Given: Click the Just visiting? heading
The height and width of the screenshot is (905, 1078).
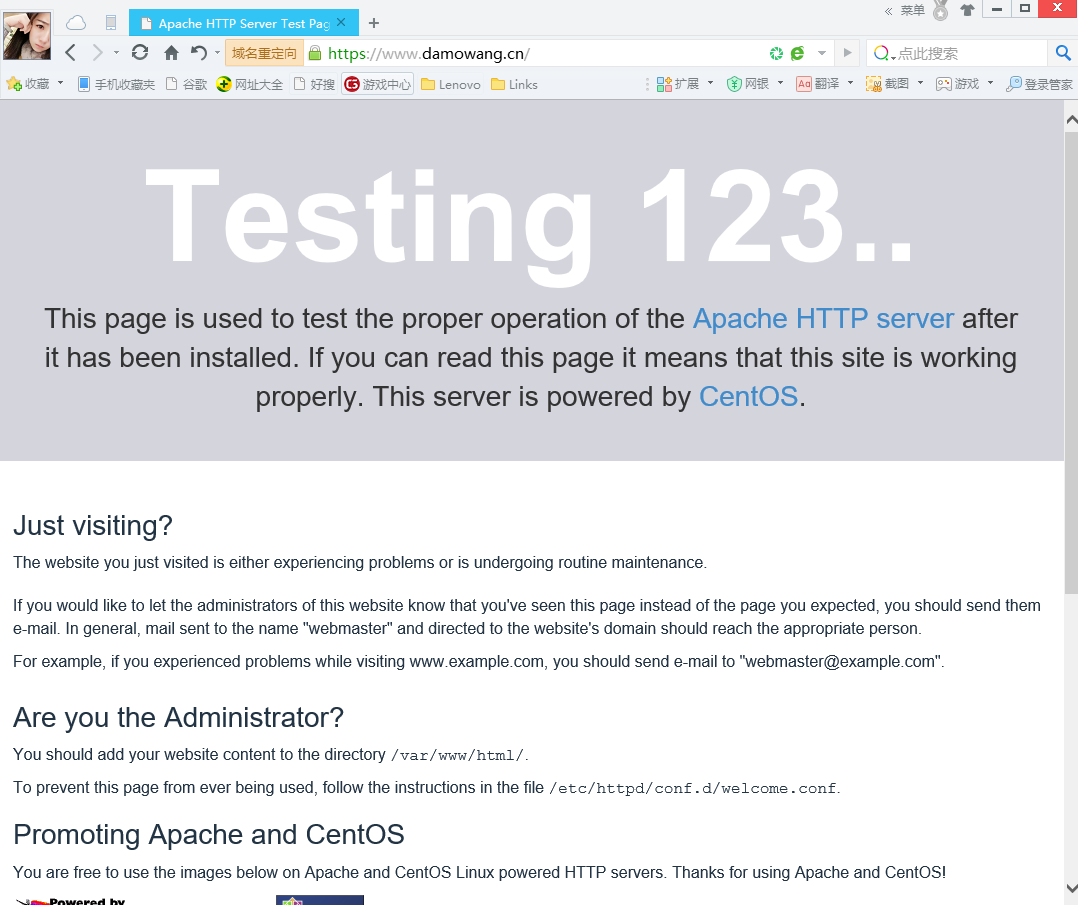Looking at the screenshot, I should click(x=93, y=526).
